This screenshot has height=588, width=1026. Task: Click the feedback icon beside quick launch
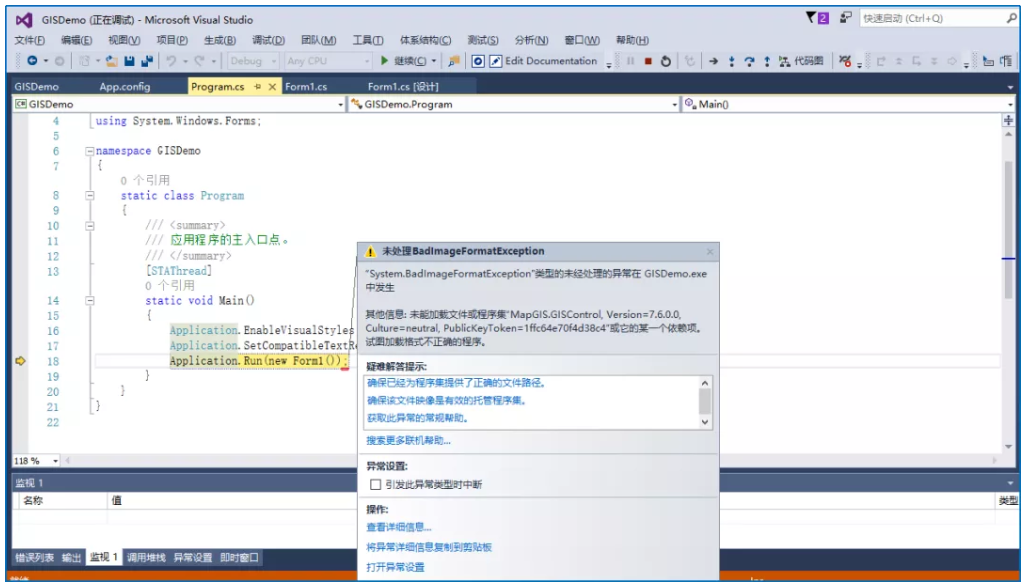[845, 18]
